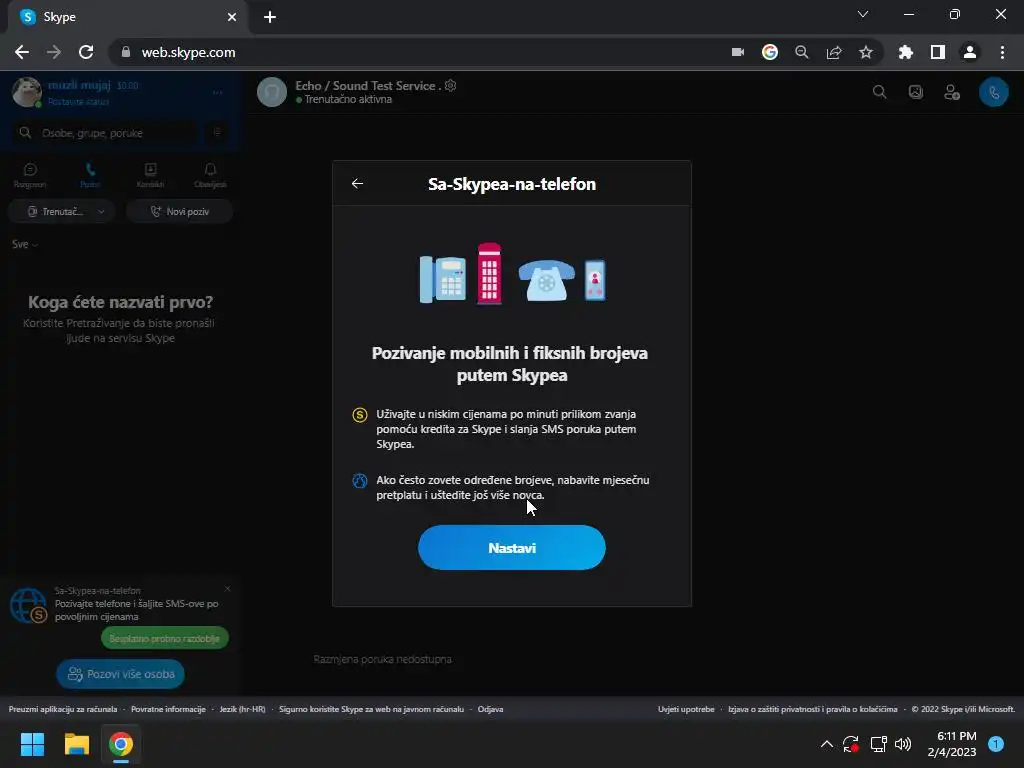This screenshot has height=768, width=1024.
Task: Open the notification badge in the taskbar
Action: (x=996, y=743)
